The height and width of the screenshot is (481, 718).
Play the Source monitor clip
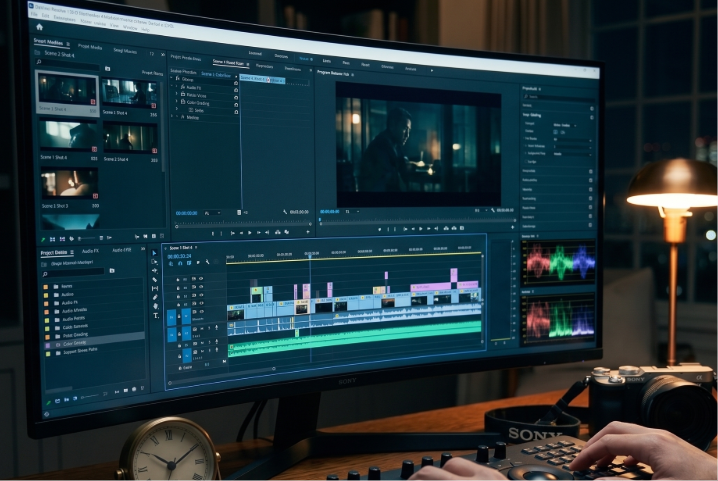coord(250,233)
